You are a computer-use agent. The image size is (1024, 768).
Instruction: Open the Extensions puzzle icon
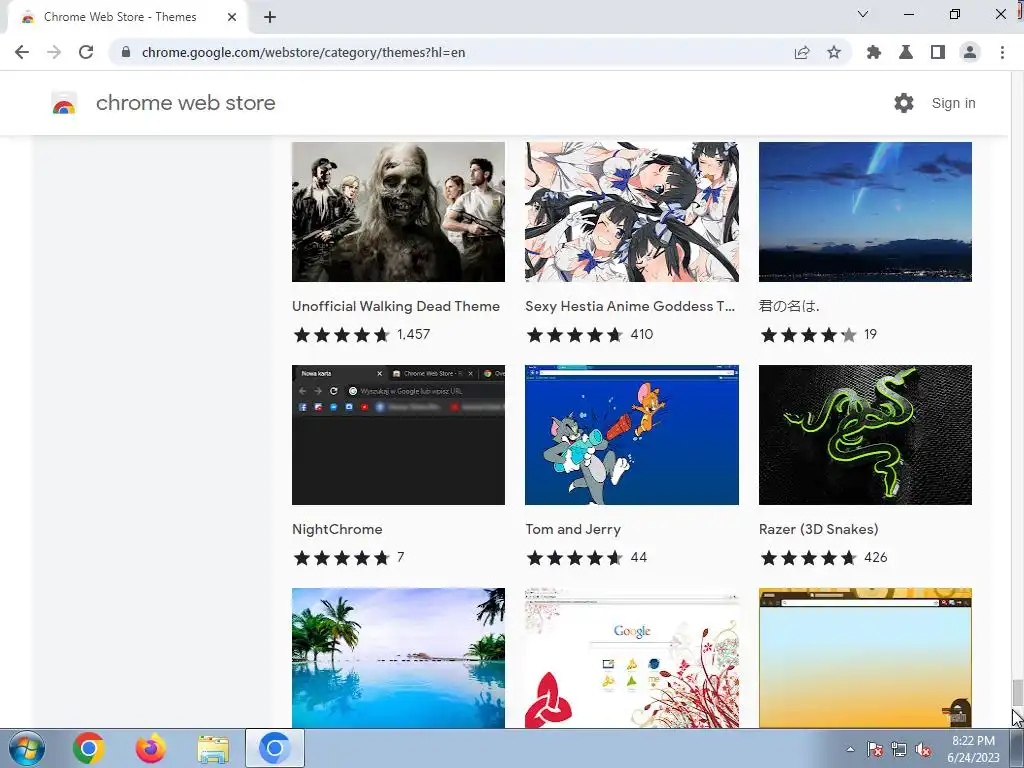tap(874, 52)
